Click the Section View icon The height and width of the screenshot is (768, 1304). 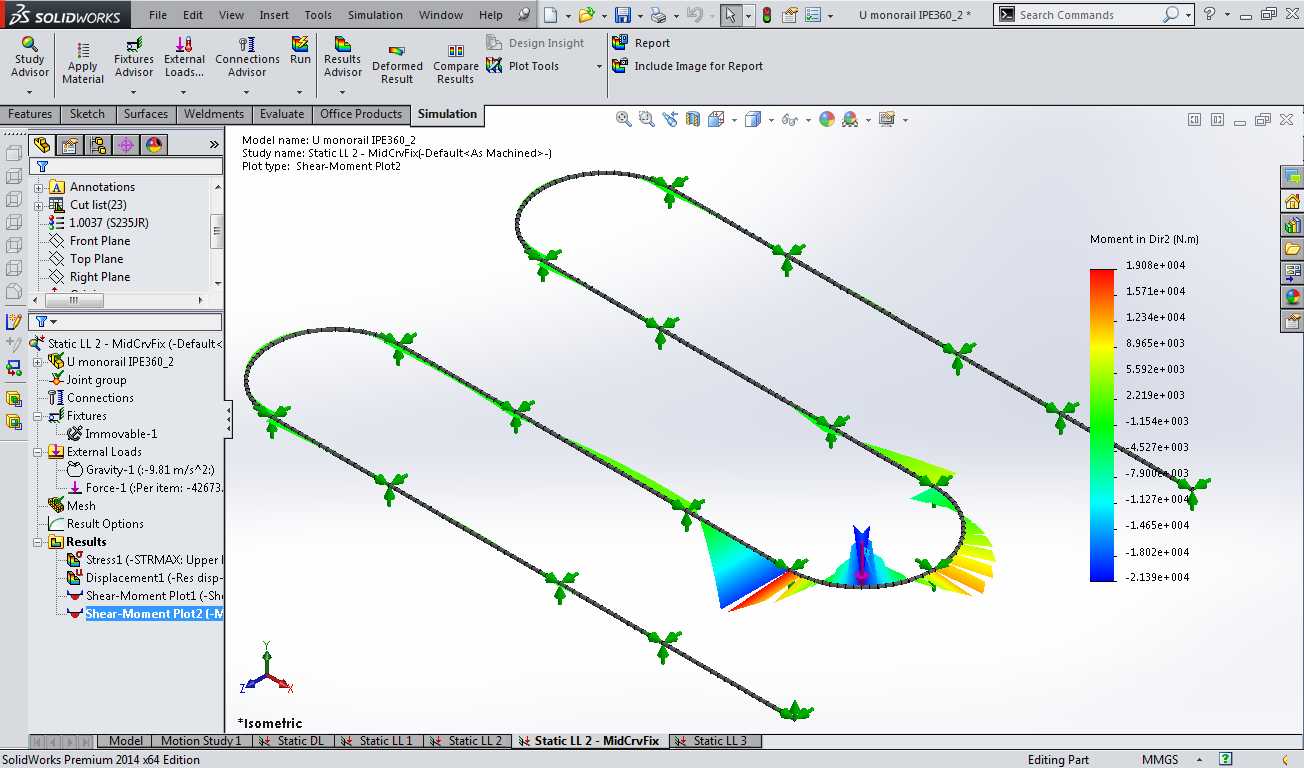coord(694,119)
